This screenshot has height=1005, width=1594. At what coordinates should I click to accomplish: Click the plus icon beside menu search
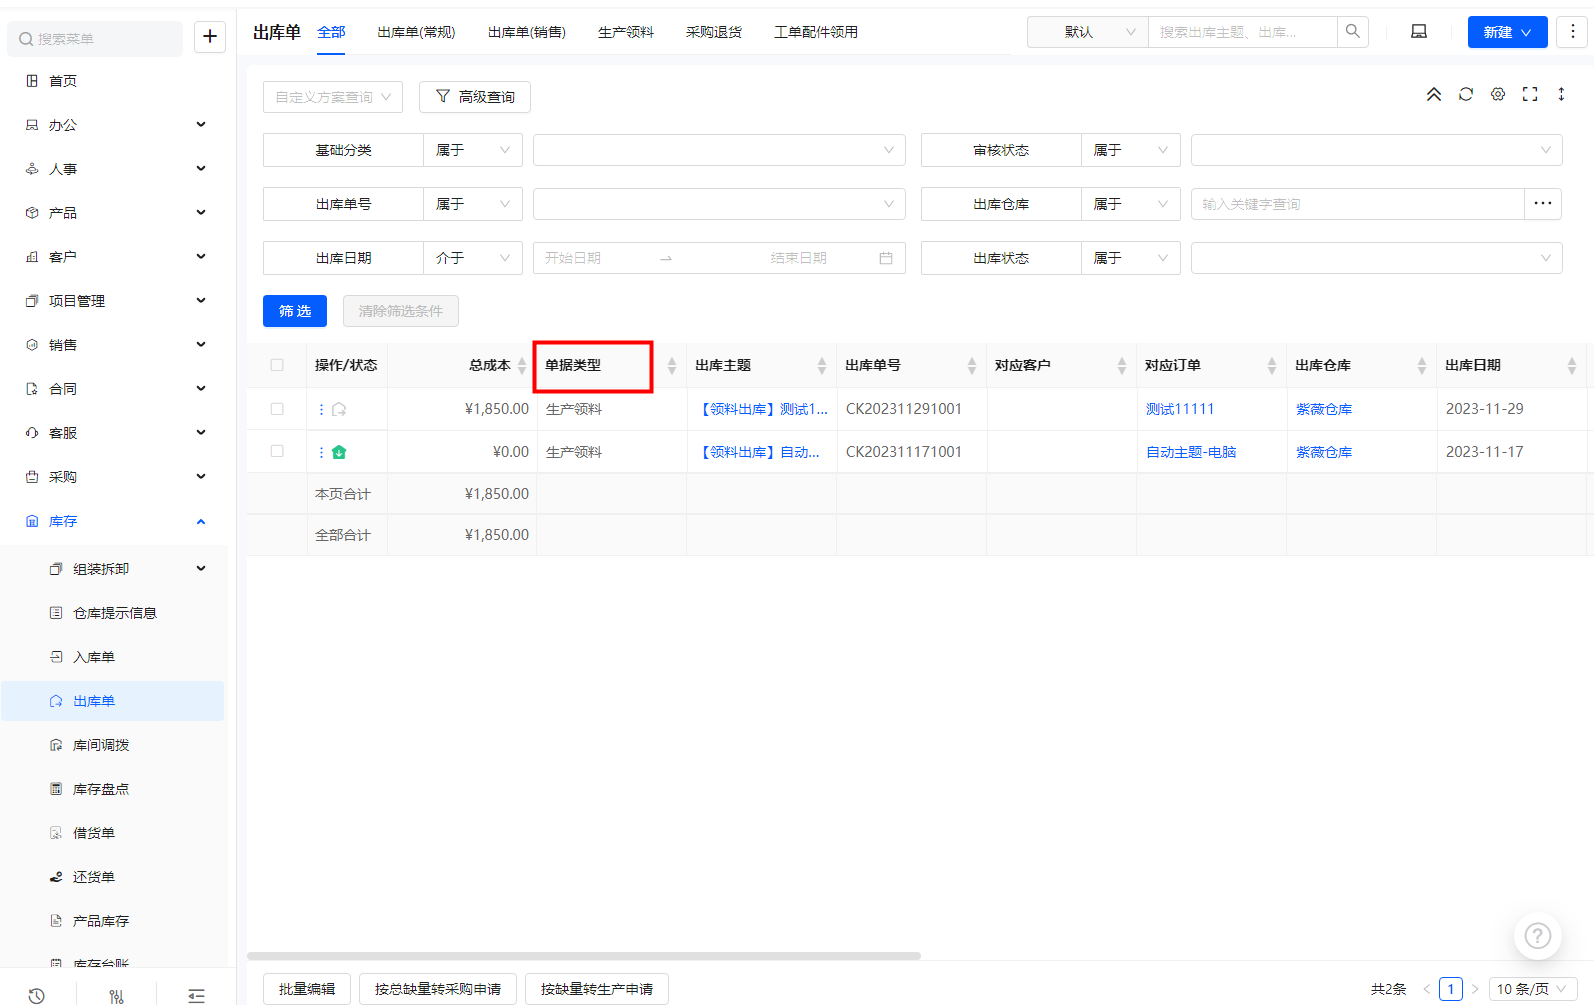(210, 37)
